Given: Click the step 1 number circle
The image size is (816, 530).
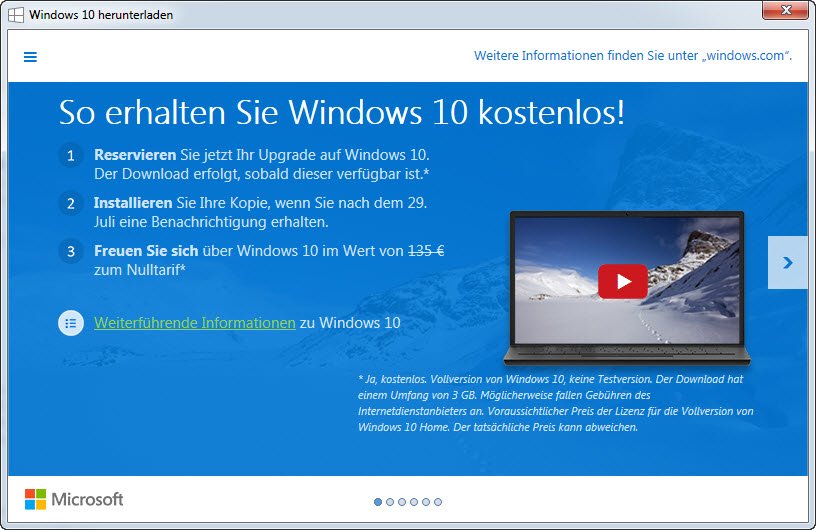Looking at the screenshot, I should point(71,156).
